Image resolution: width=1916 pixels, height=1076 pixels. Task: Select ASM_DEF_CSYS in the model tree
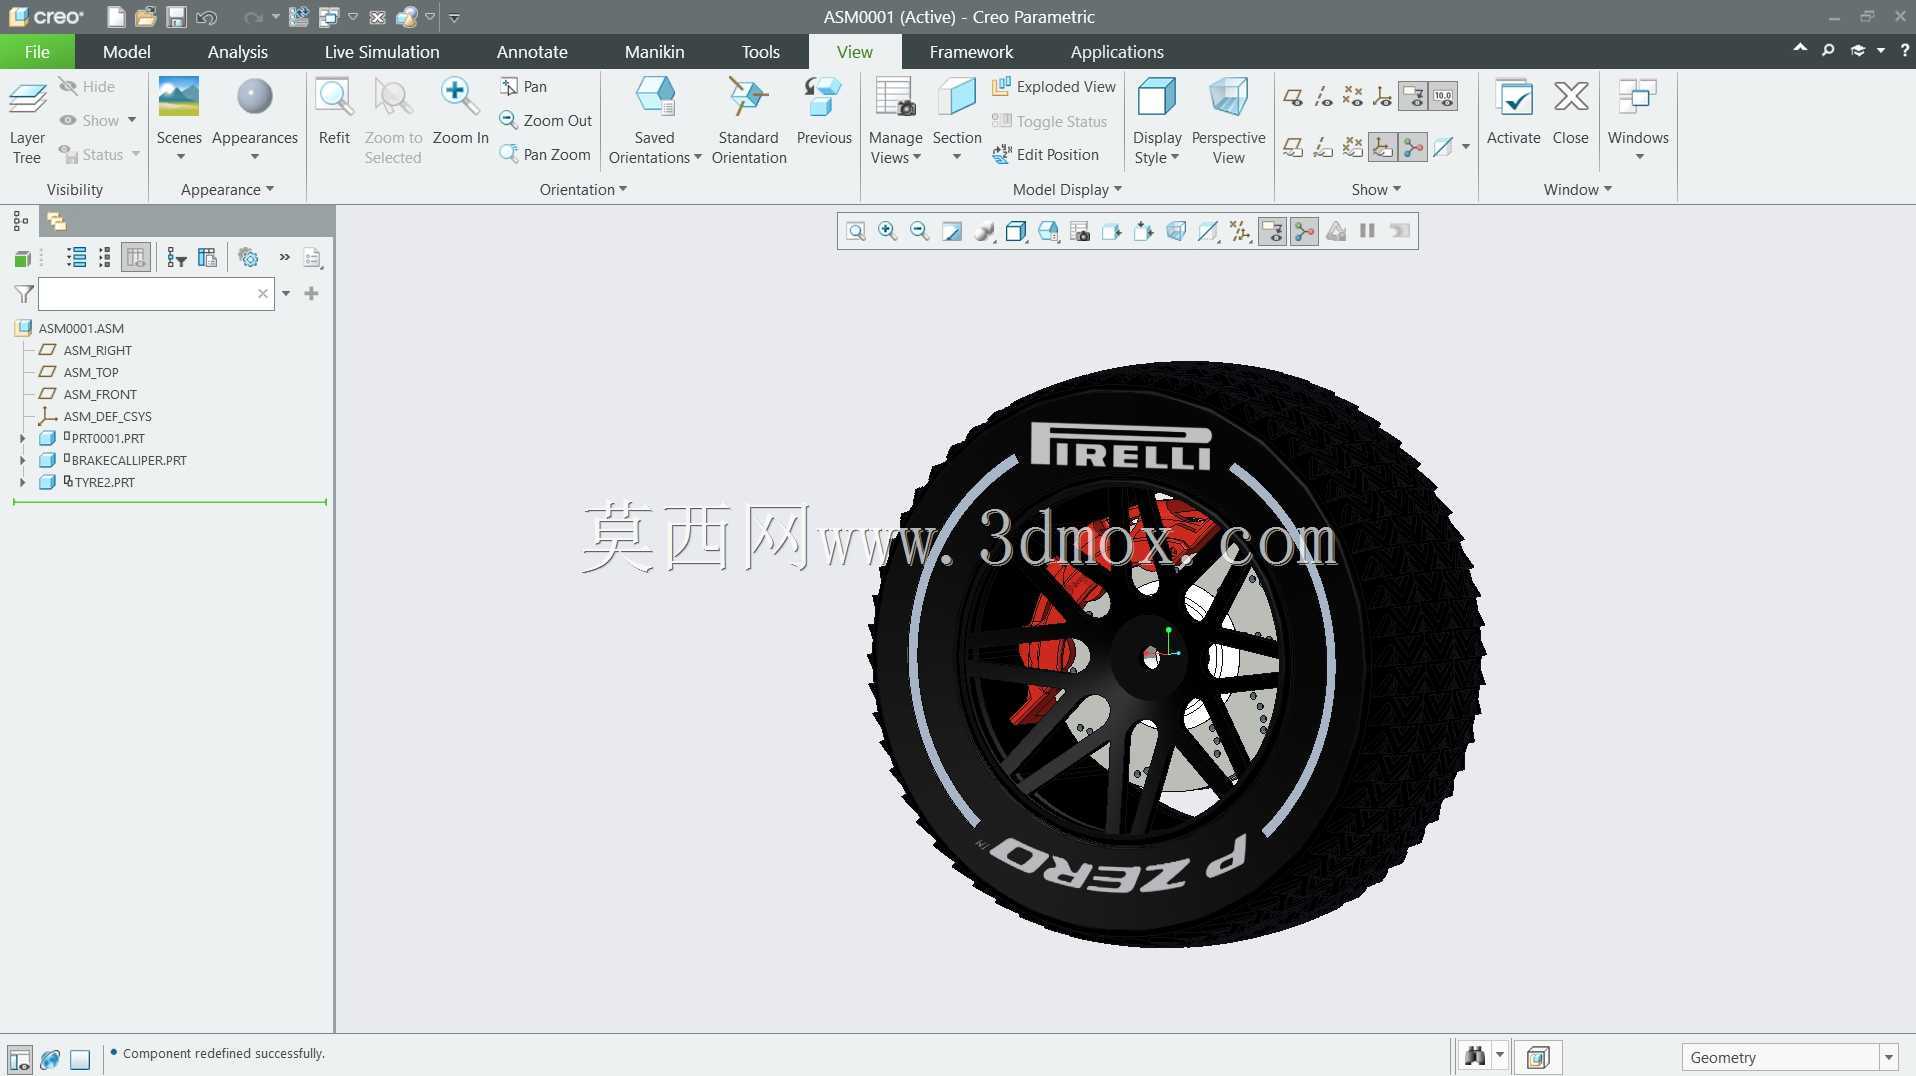tap(107, 417)
